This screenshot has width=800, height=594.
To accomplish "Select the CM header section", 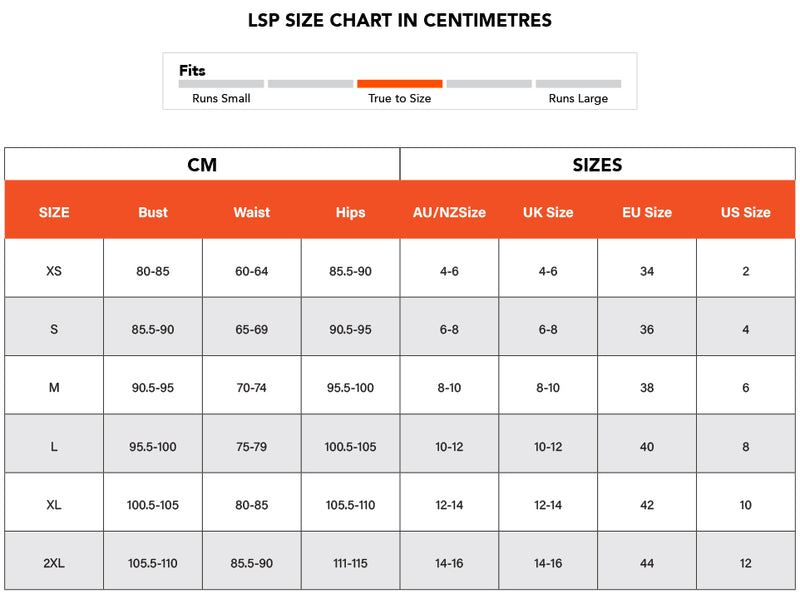I will (202, 165).
